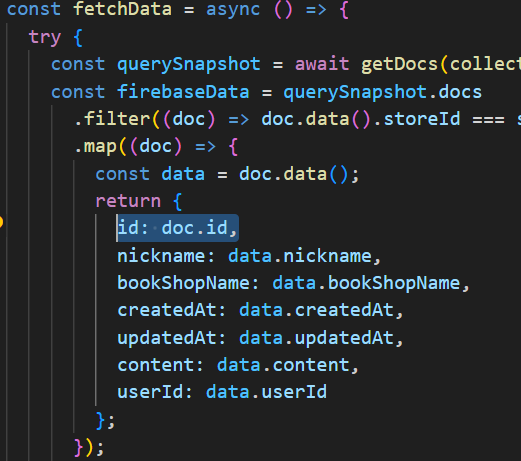Viewport: 521px width, 461px height.
Task: Click the storeId property in filter
Action: [422, 119]
